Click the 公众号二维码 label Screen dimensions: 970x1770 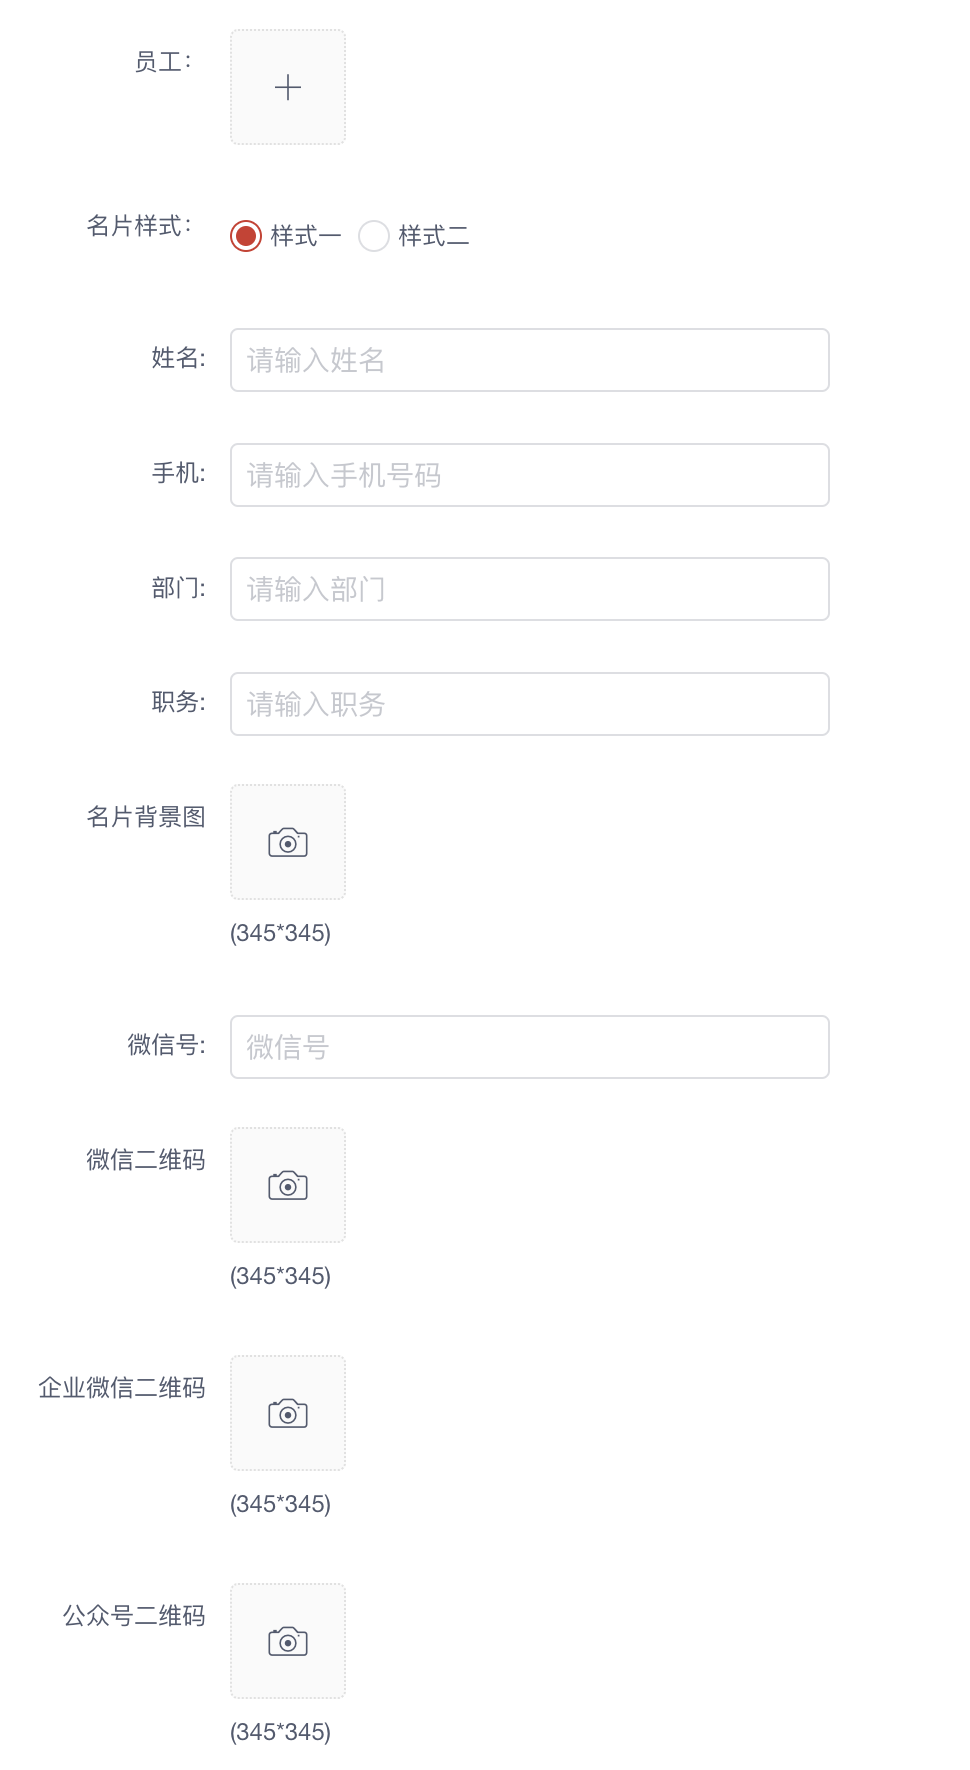134,1616
